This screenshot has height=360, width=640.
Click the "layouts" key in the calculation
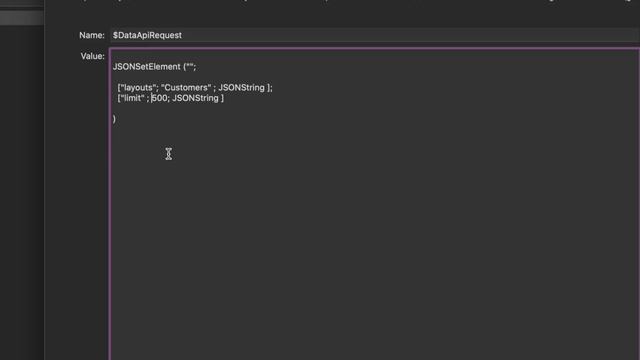point(139,87)
